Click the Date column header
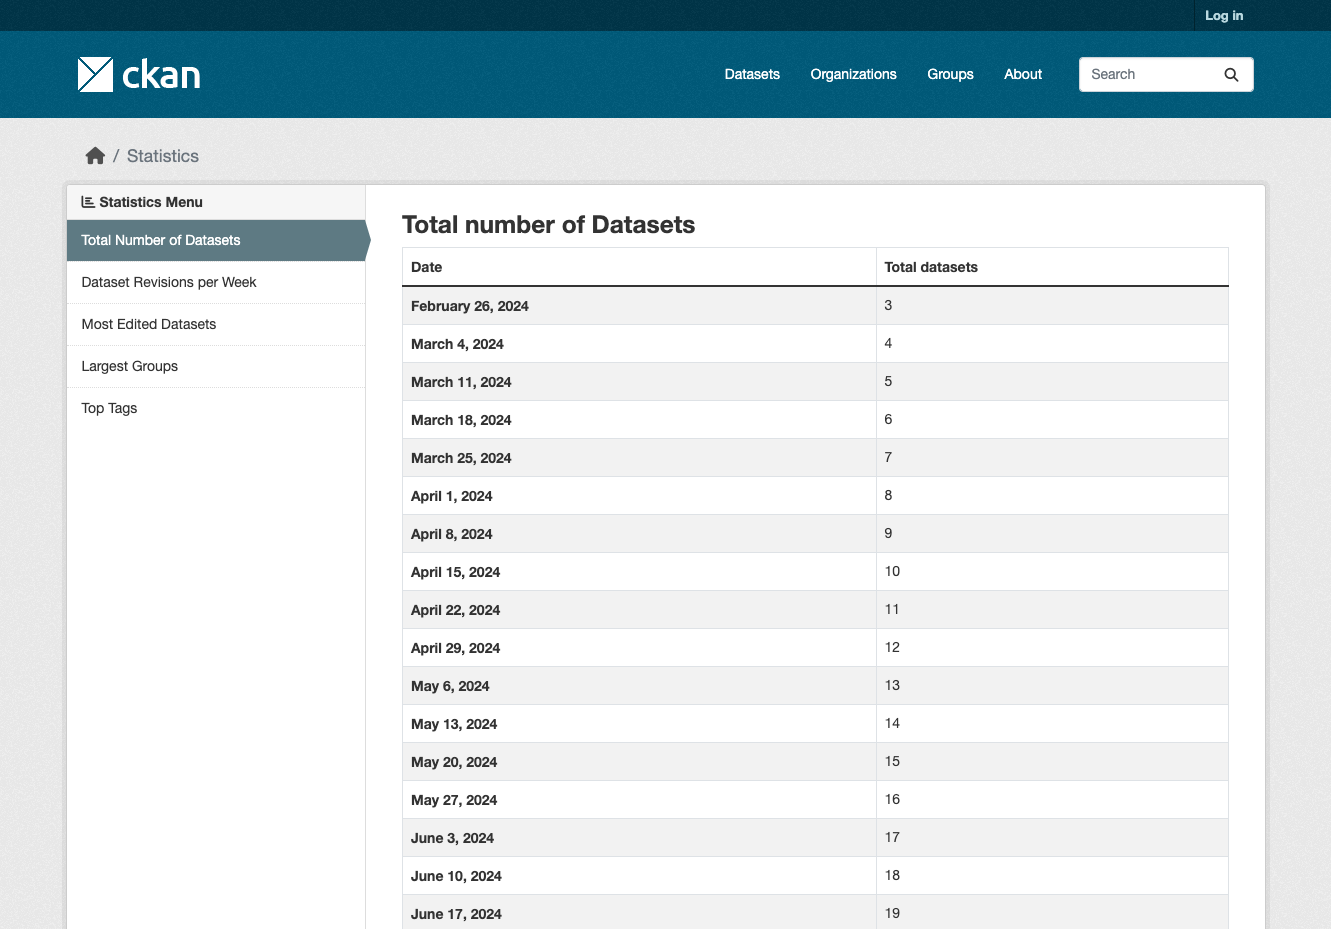The height and width of the screenshot is (929, 1331). coord(639,267)
